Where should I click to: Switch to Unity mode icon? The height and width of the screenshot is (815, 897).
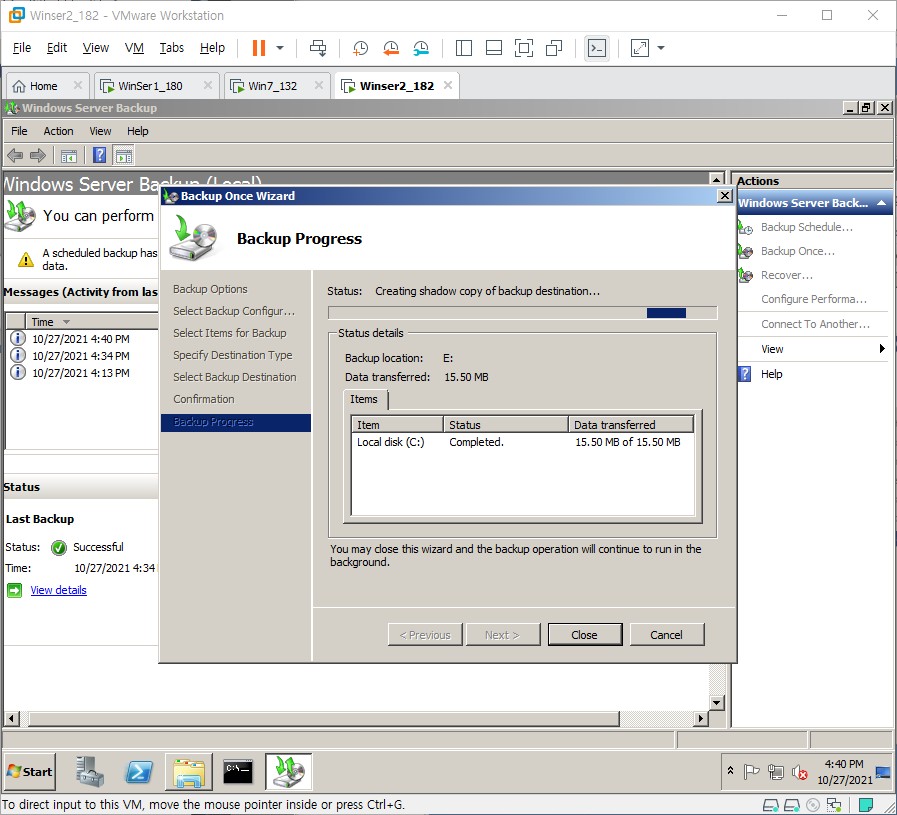pos(554,48)
